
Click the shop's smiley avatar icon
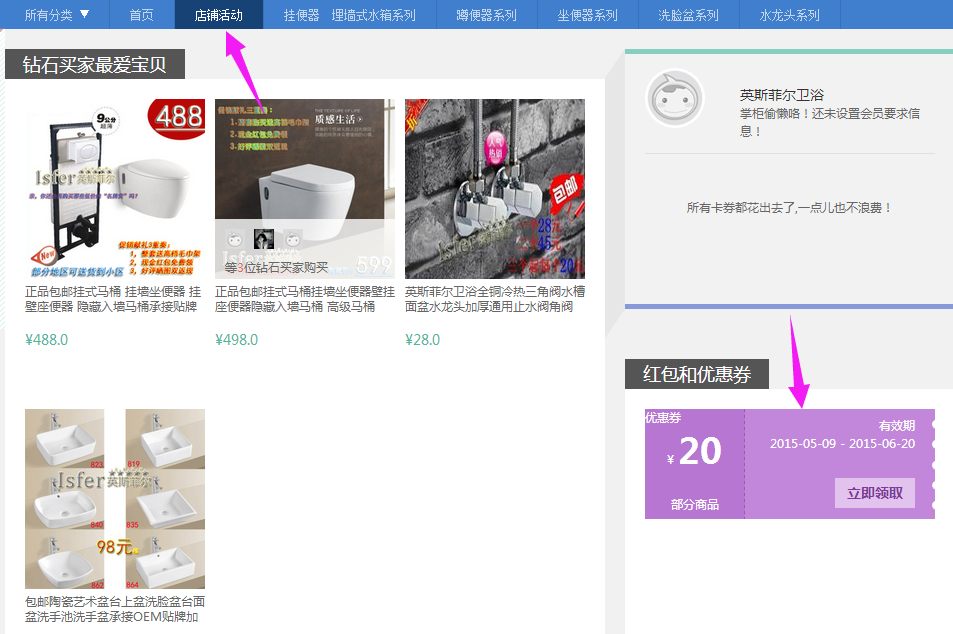(674, 98)
